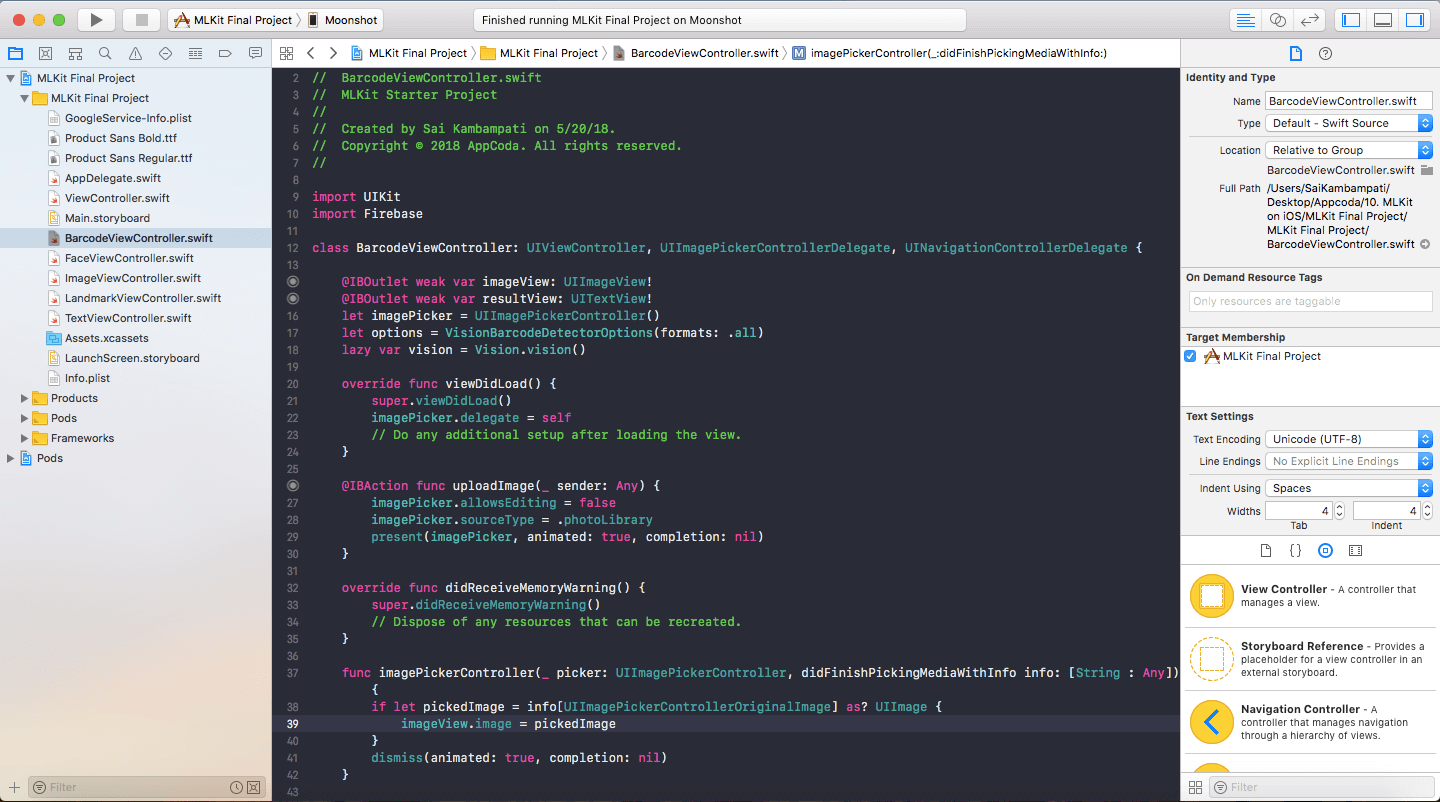This screenshot has height=802, width=1440.
Task: Show the Code Snippet library
Action: click(x=1295, y=550)
